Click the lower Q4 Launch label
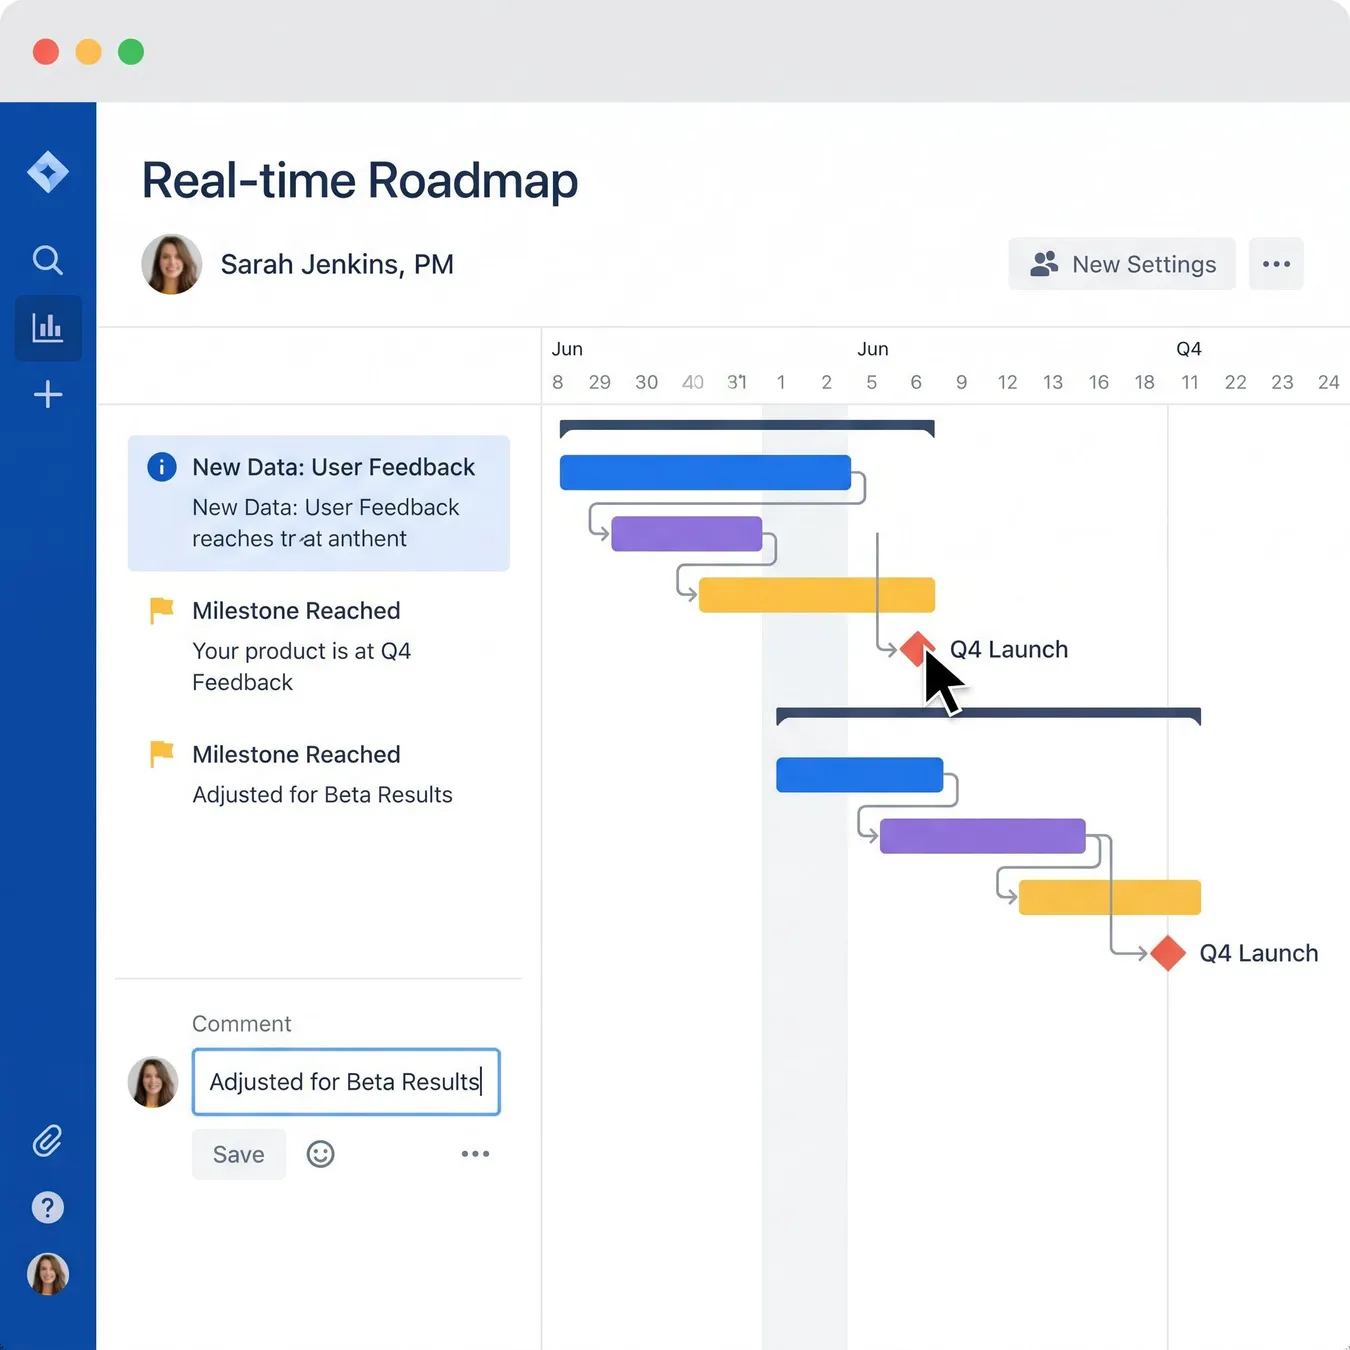The image size is (1350, 1350). (1259, 954)
